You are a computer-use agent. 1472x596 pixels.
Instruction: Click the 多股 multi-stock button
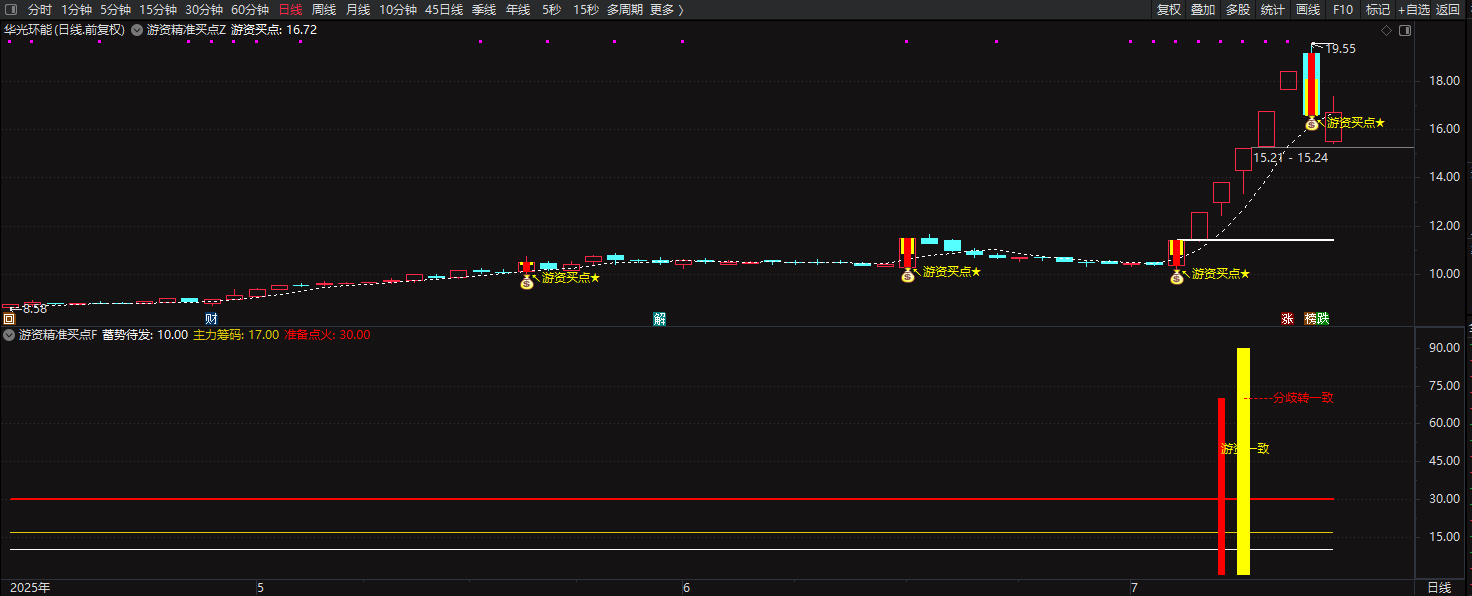click(1238, 10)
